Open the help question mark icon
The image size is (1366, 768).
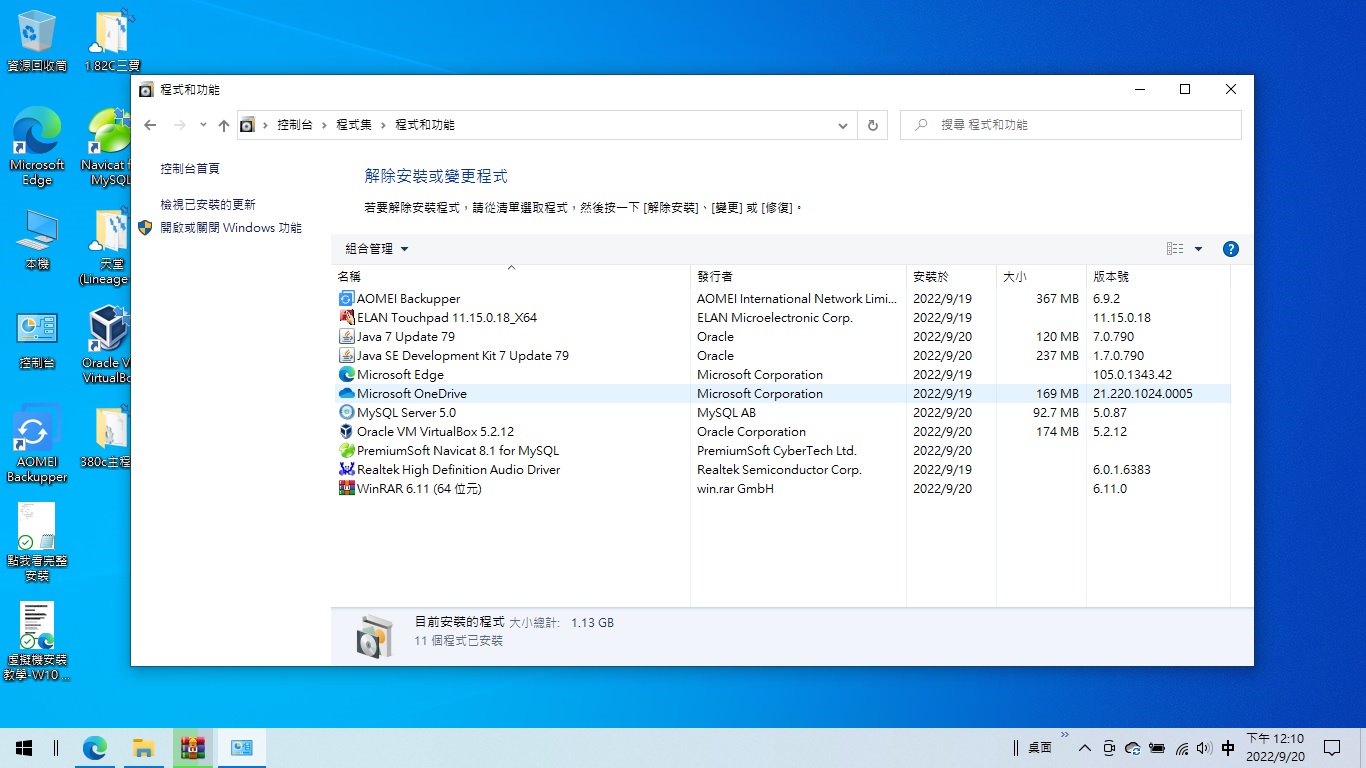tap(1231, 249)
